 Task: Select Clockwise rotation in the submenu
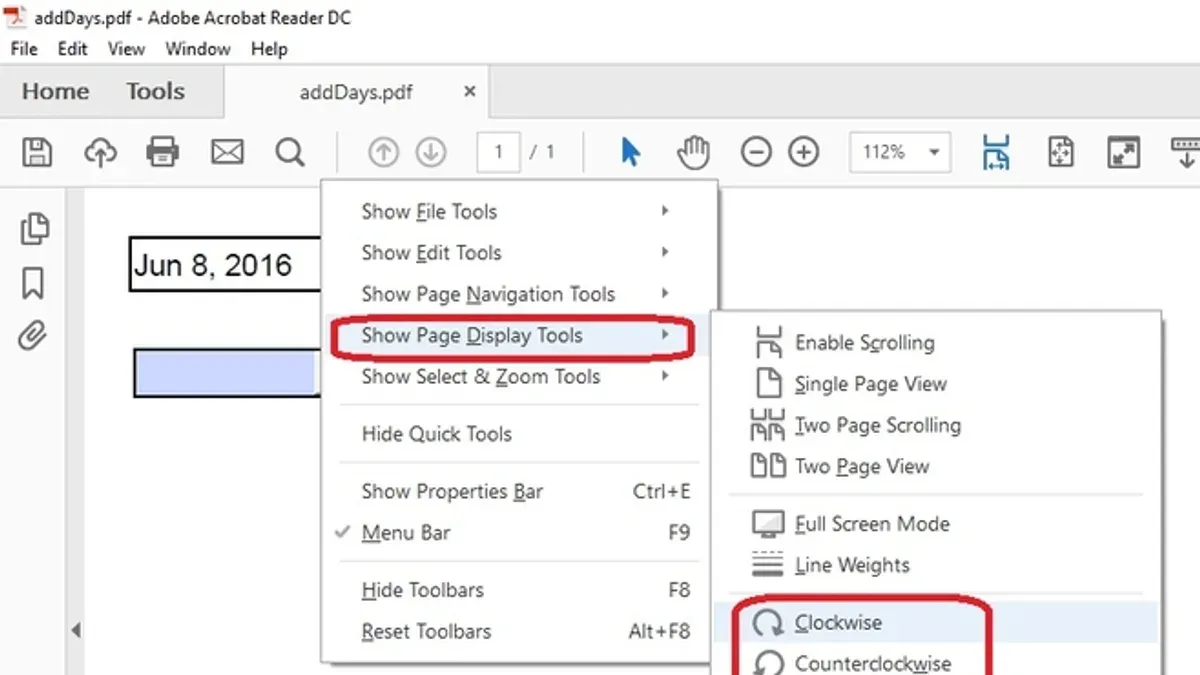coord(936,623)
